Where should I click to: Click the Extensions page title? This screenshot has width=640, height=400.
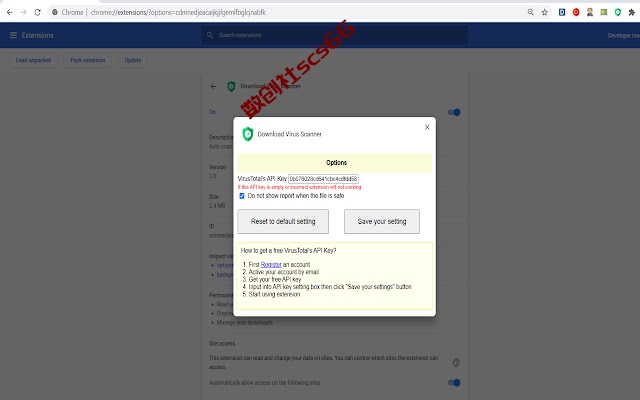38,35
